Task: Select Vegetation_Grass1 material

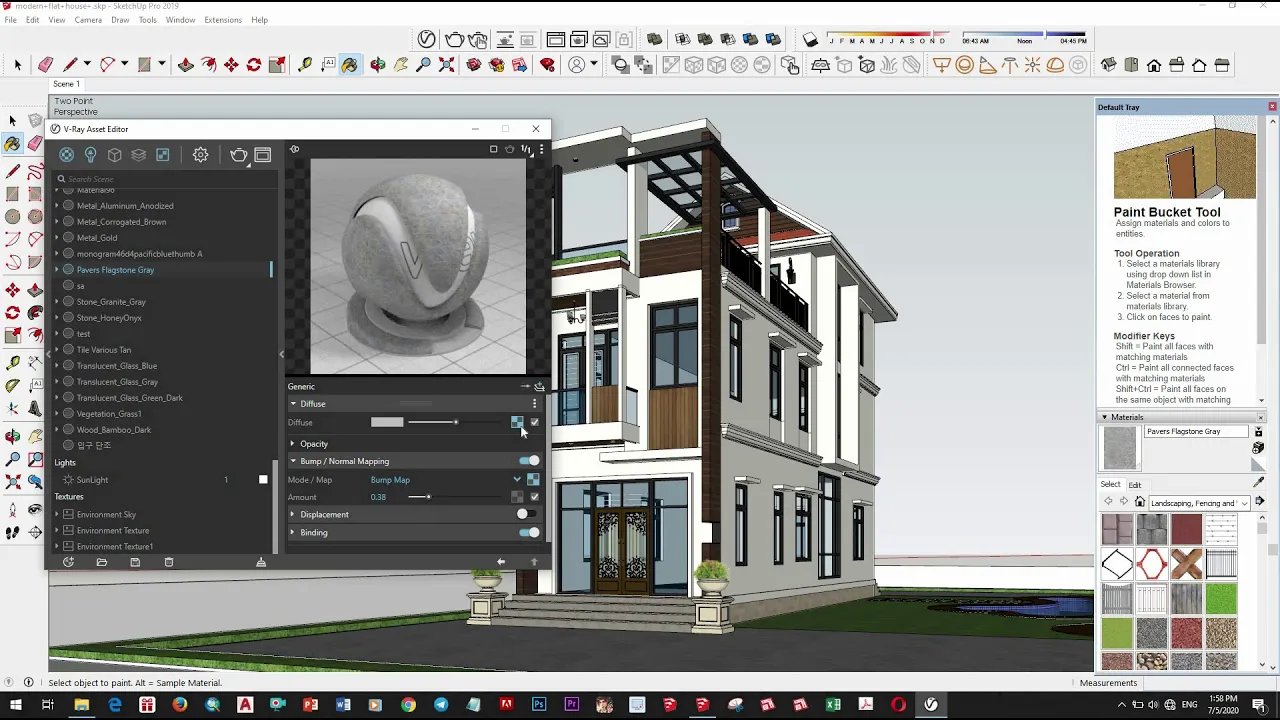Action: pyautogui.click(x=109, y=414)
